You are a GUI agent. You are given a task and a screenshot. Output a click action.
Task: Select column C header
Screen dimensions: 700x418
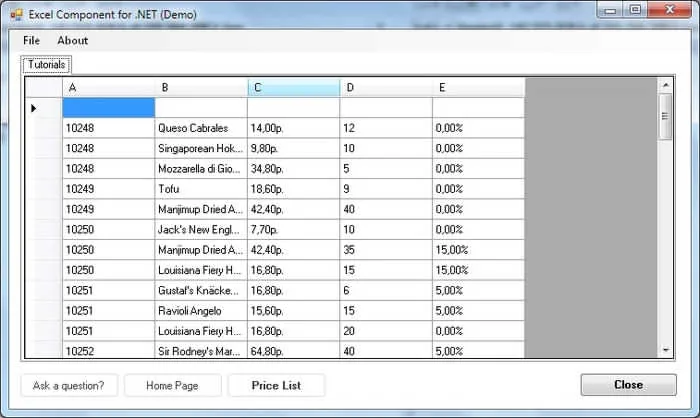(x=293, y=88)
